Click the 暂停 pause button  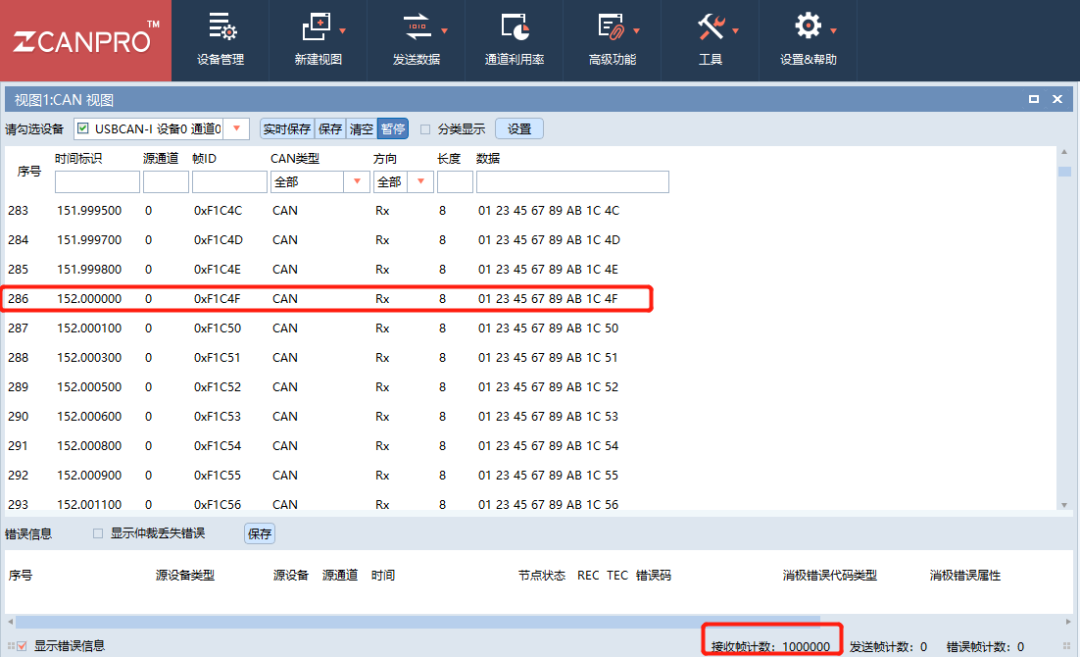393,129
